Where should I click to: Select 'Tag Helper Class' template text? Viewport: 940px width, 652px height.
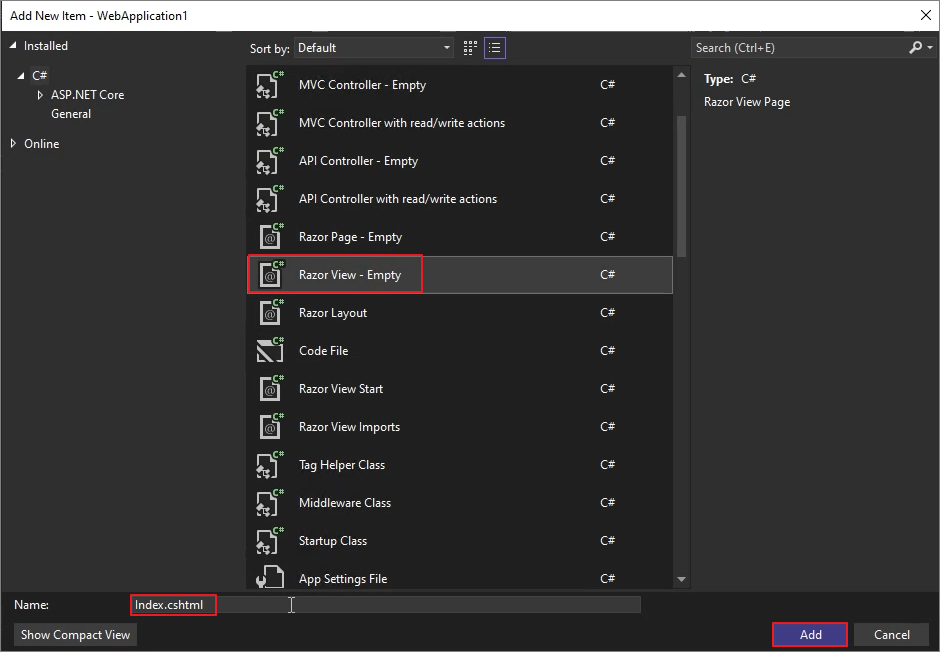click(342, 465)
